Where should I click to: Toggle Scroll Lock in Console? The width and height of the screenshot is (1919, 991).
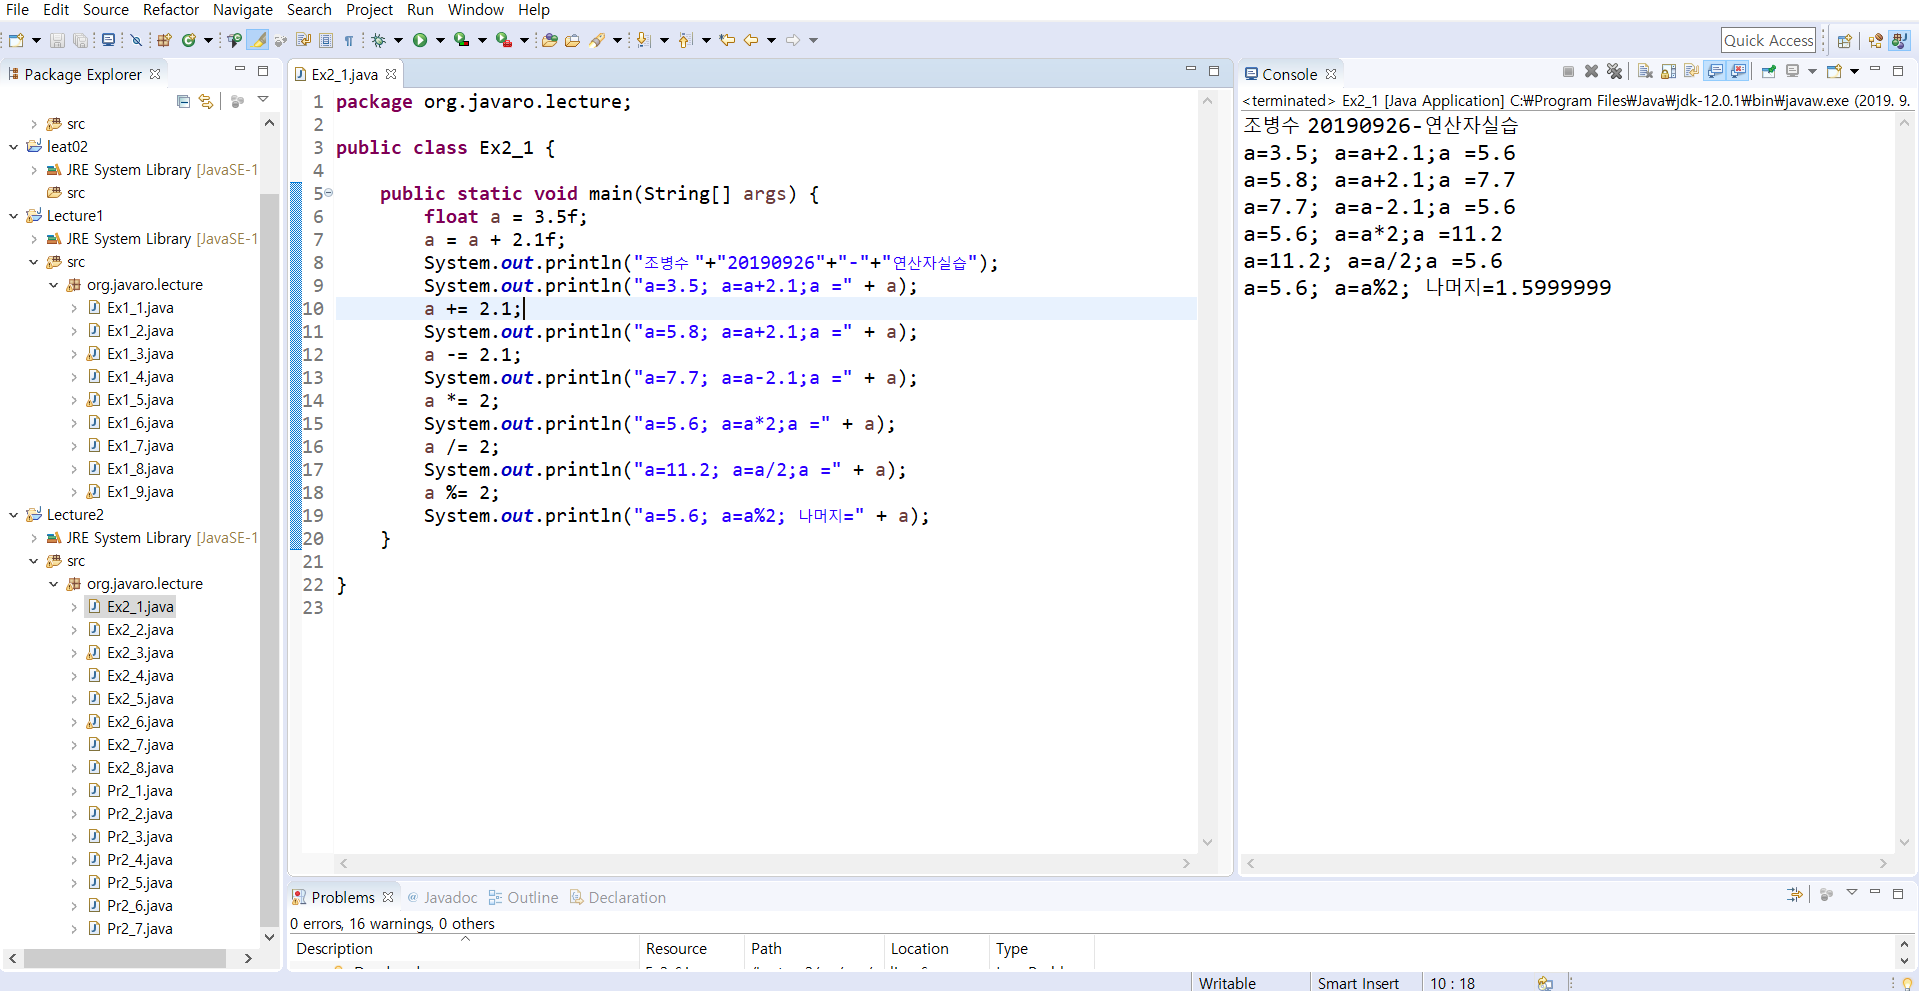pyautogui.click(x=1668, y=71)
